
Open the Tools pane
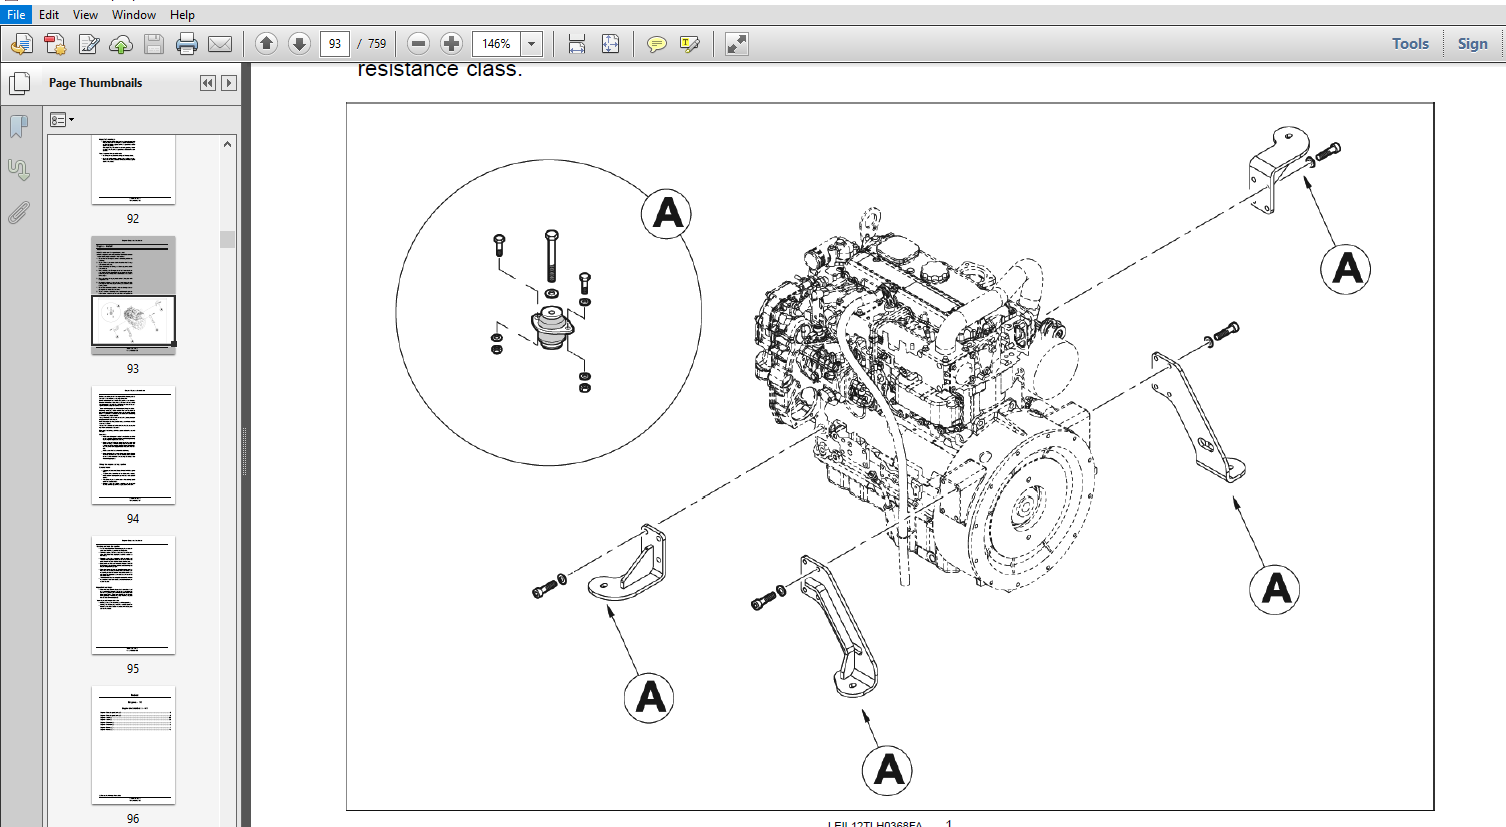[x=1410, y=44]
